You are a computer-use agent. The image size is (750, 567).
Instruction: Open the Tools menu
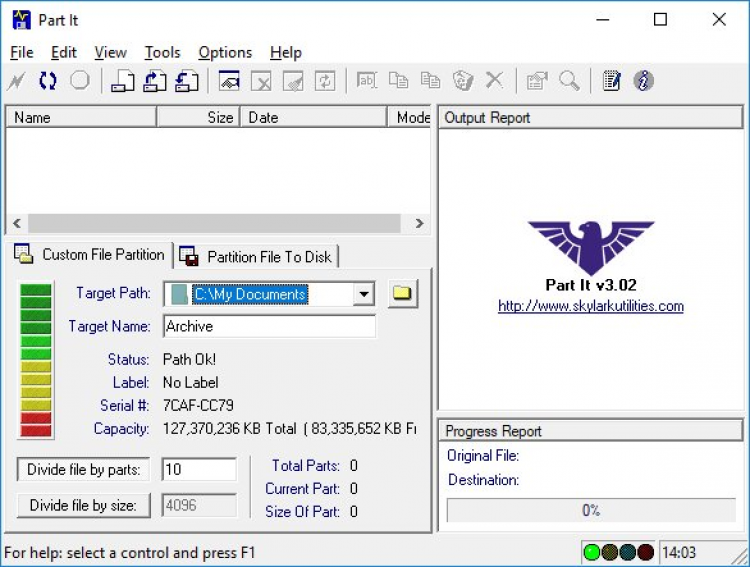[162, 52]
